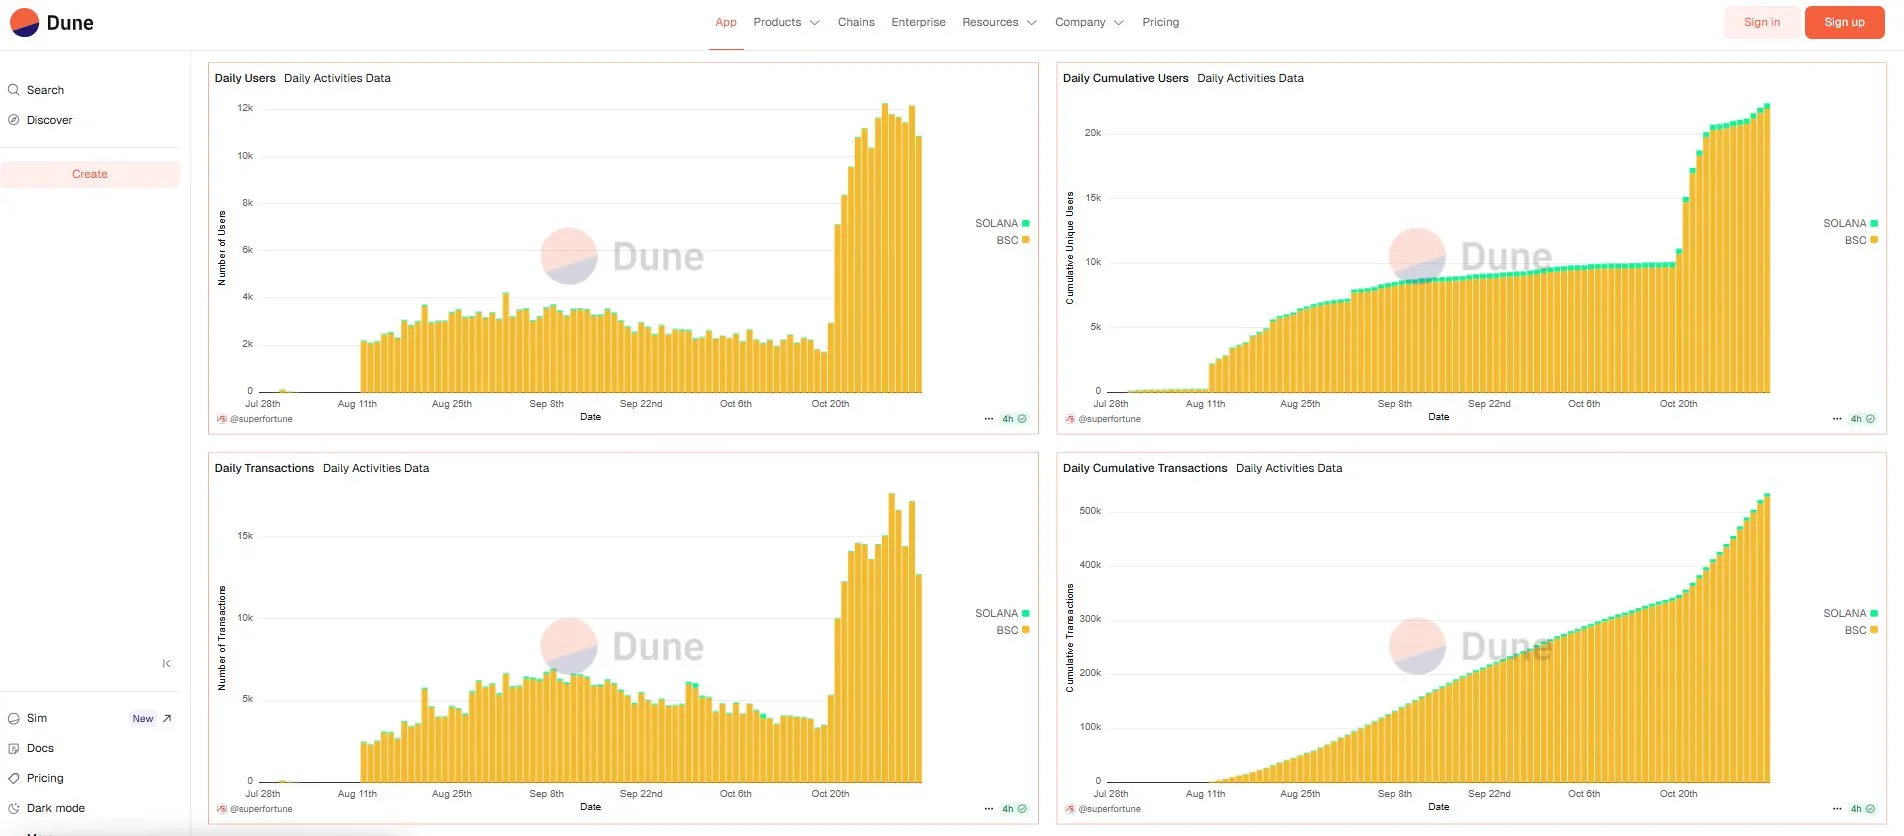Open the Company dropdown menu

point(1088,22)
